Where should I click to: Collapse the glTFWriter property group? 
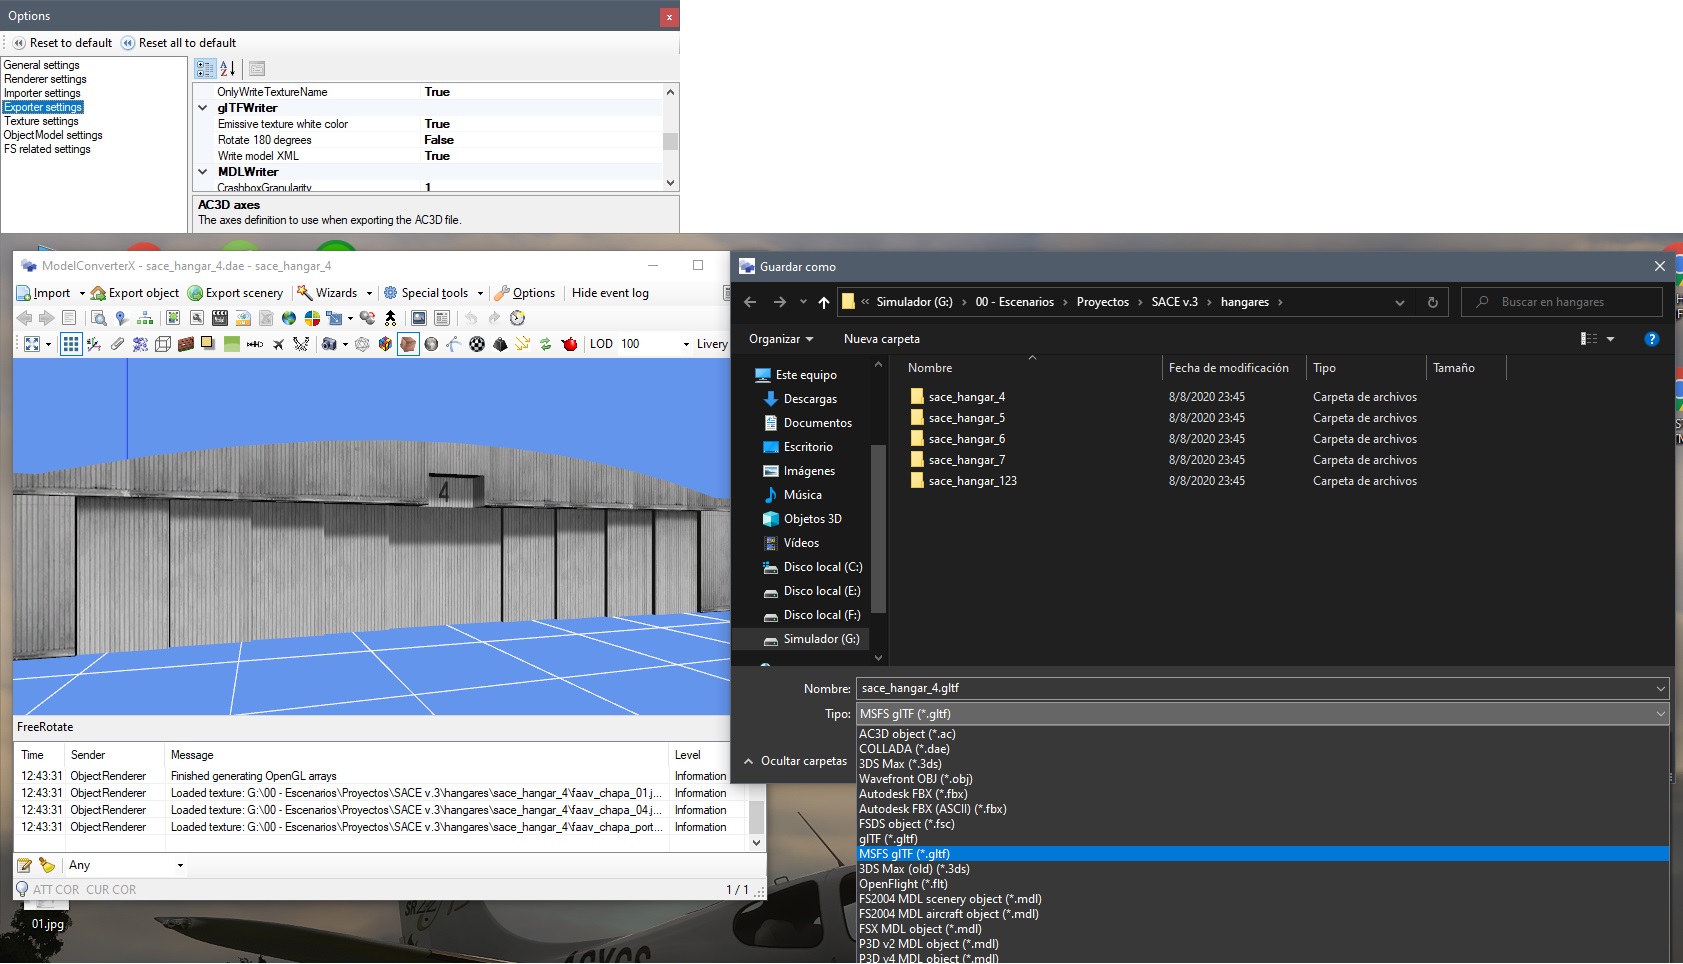click(x=203, y=108)
